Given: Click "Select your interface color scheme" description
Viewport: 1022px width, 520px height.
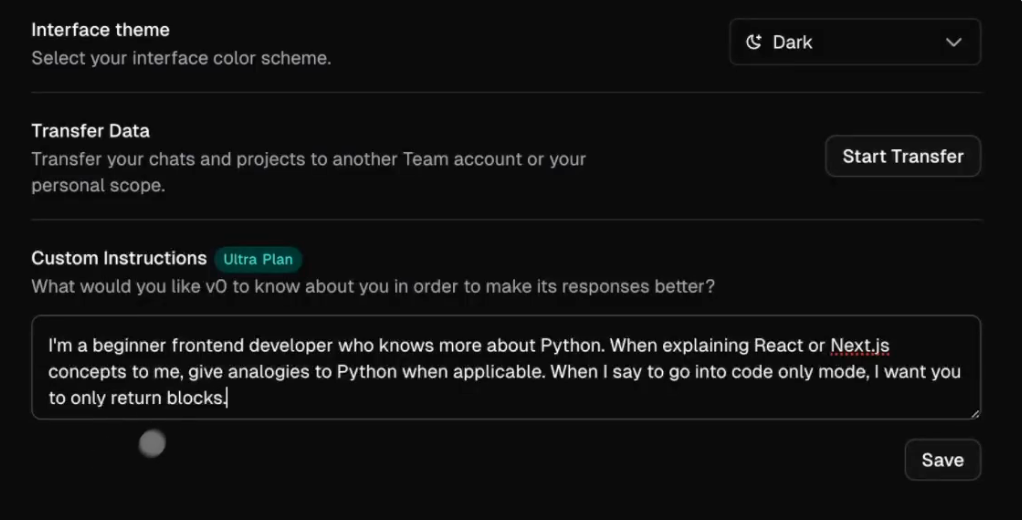Looking at the screenshot, I should 180,58.
